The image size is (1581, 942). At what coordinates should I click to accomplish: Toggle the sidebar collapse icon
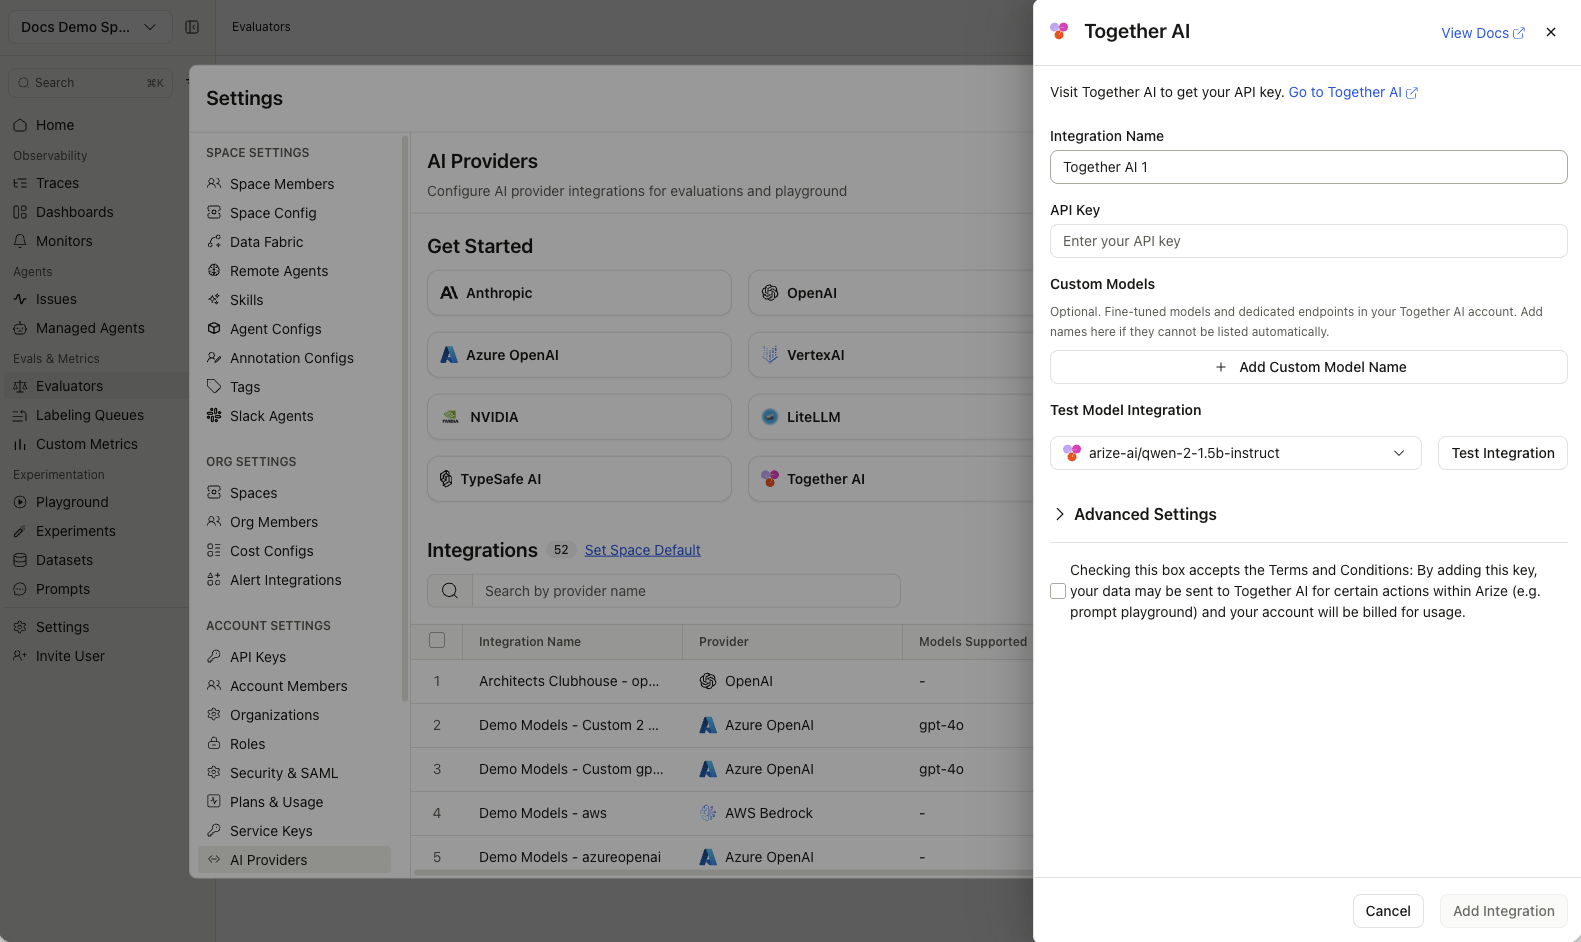(192, 27)
